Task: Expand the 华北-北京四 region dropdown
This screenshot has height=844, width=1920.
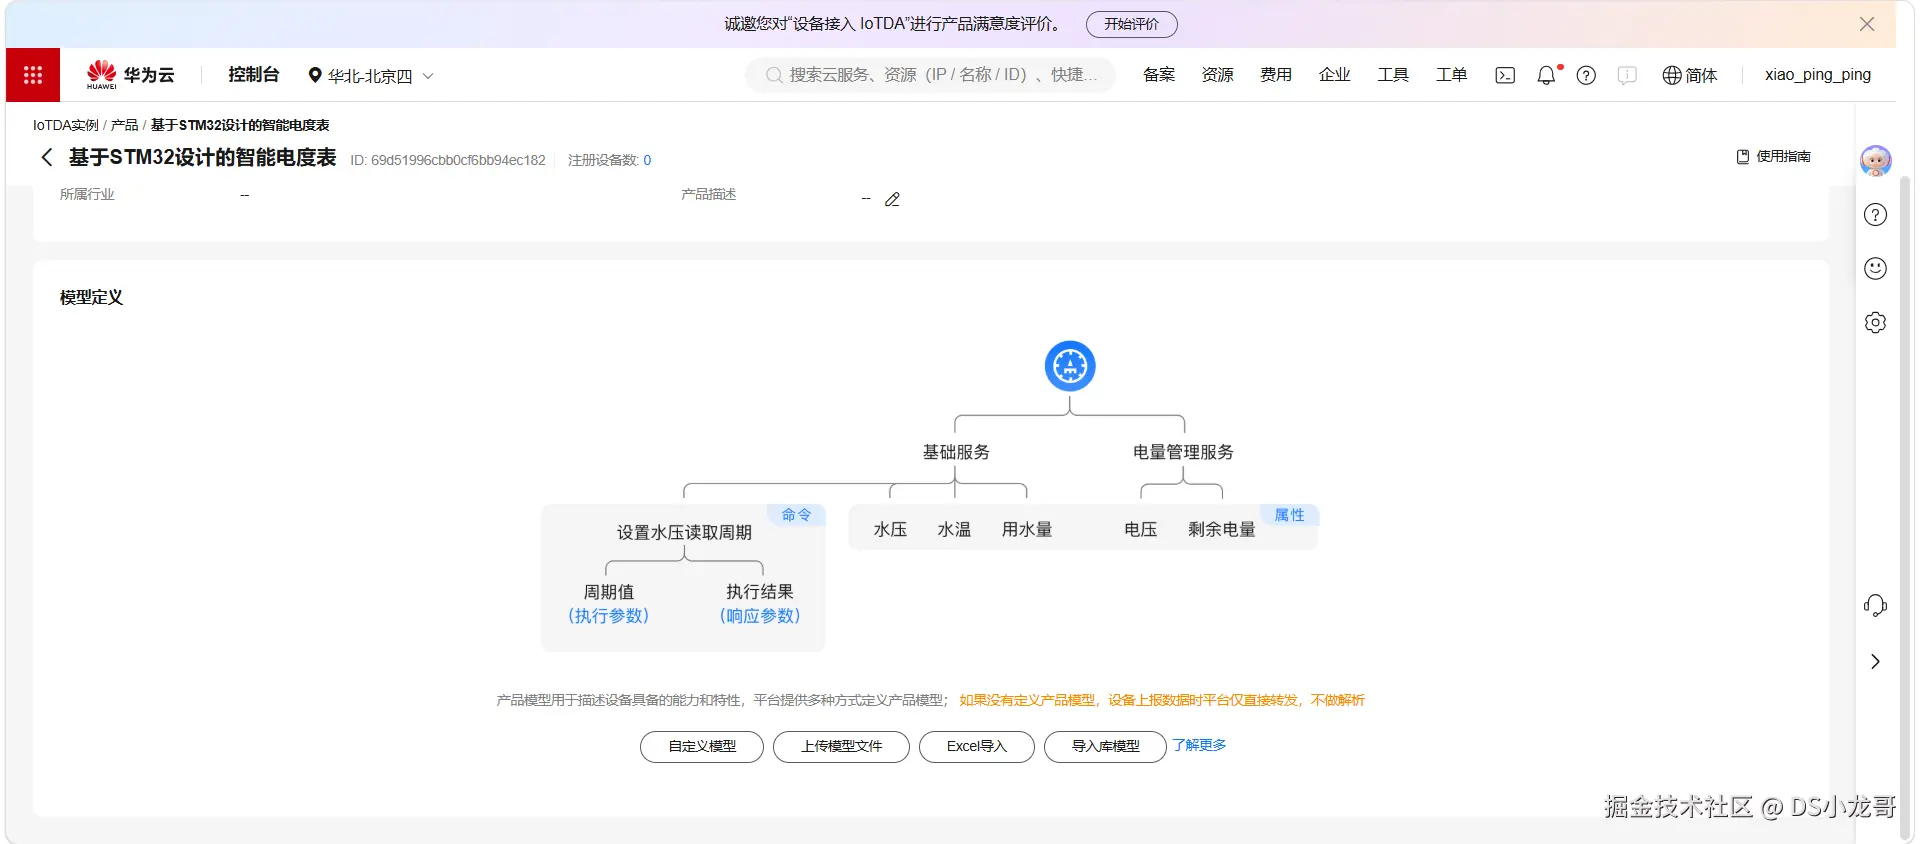Action: [371, 76]
